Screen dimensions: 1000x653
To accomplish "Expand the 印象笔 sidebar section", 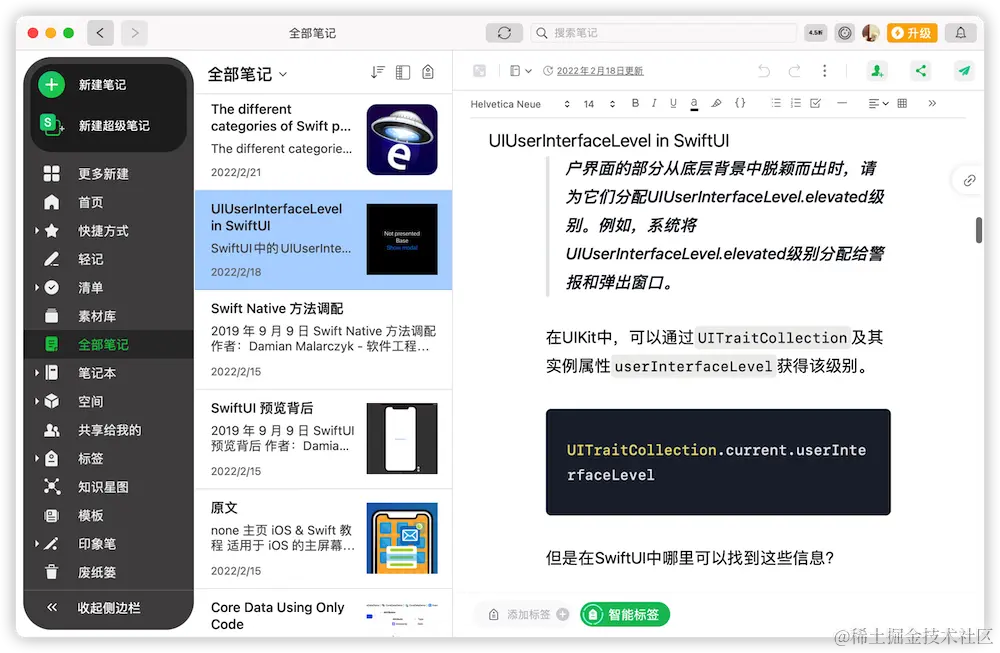I will 36,543.
